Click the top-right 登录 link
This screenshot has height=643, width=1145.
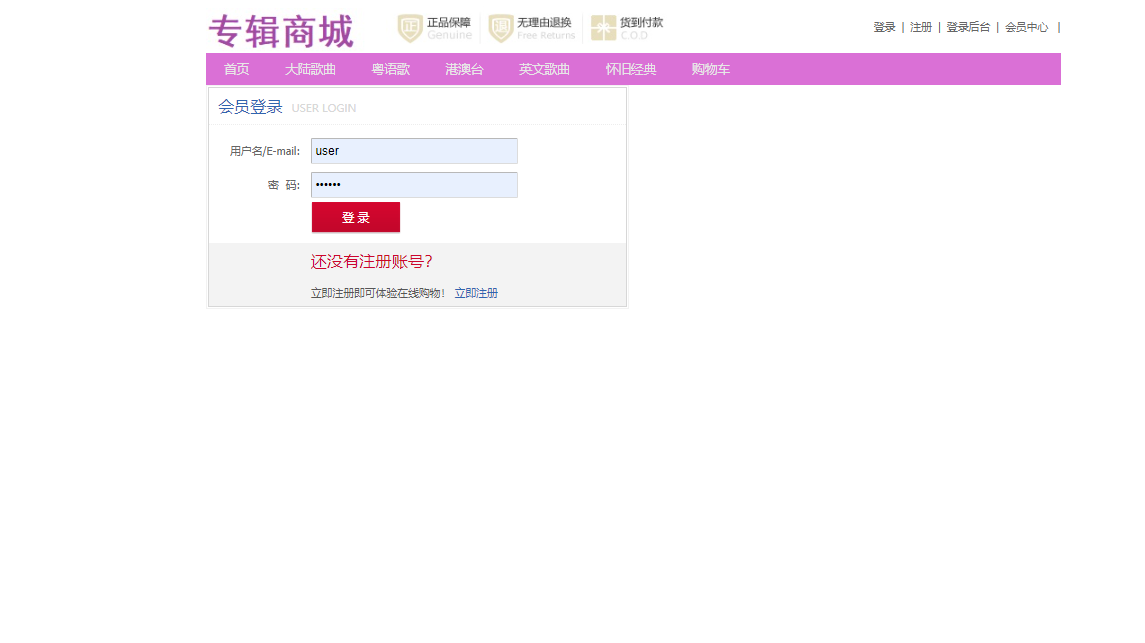tap(884, 27)
